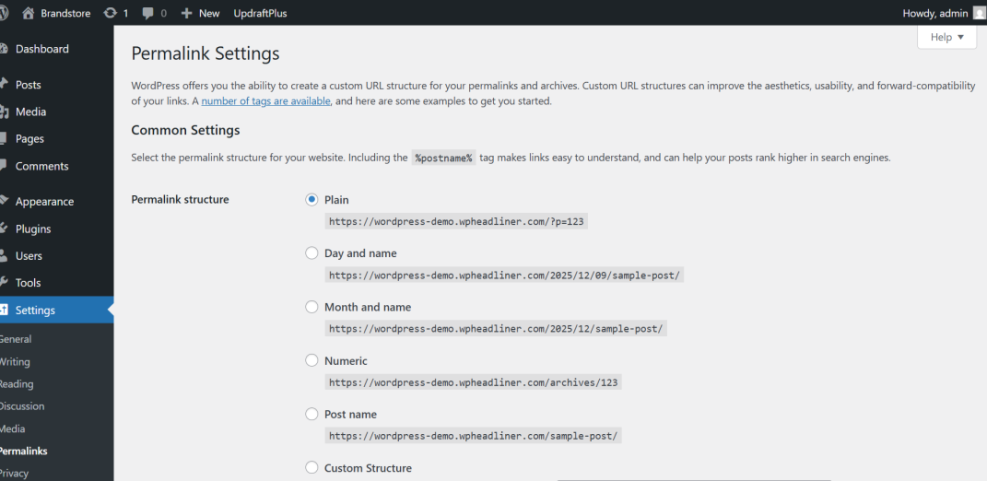Select the Post name radio button

[x=312, y=414]
